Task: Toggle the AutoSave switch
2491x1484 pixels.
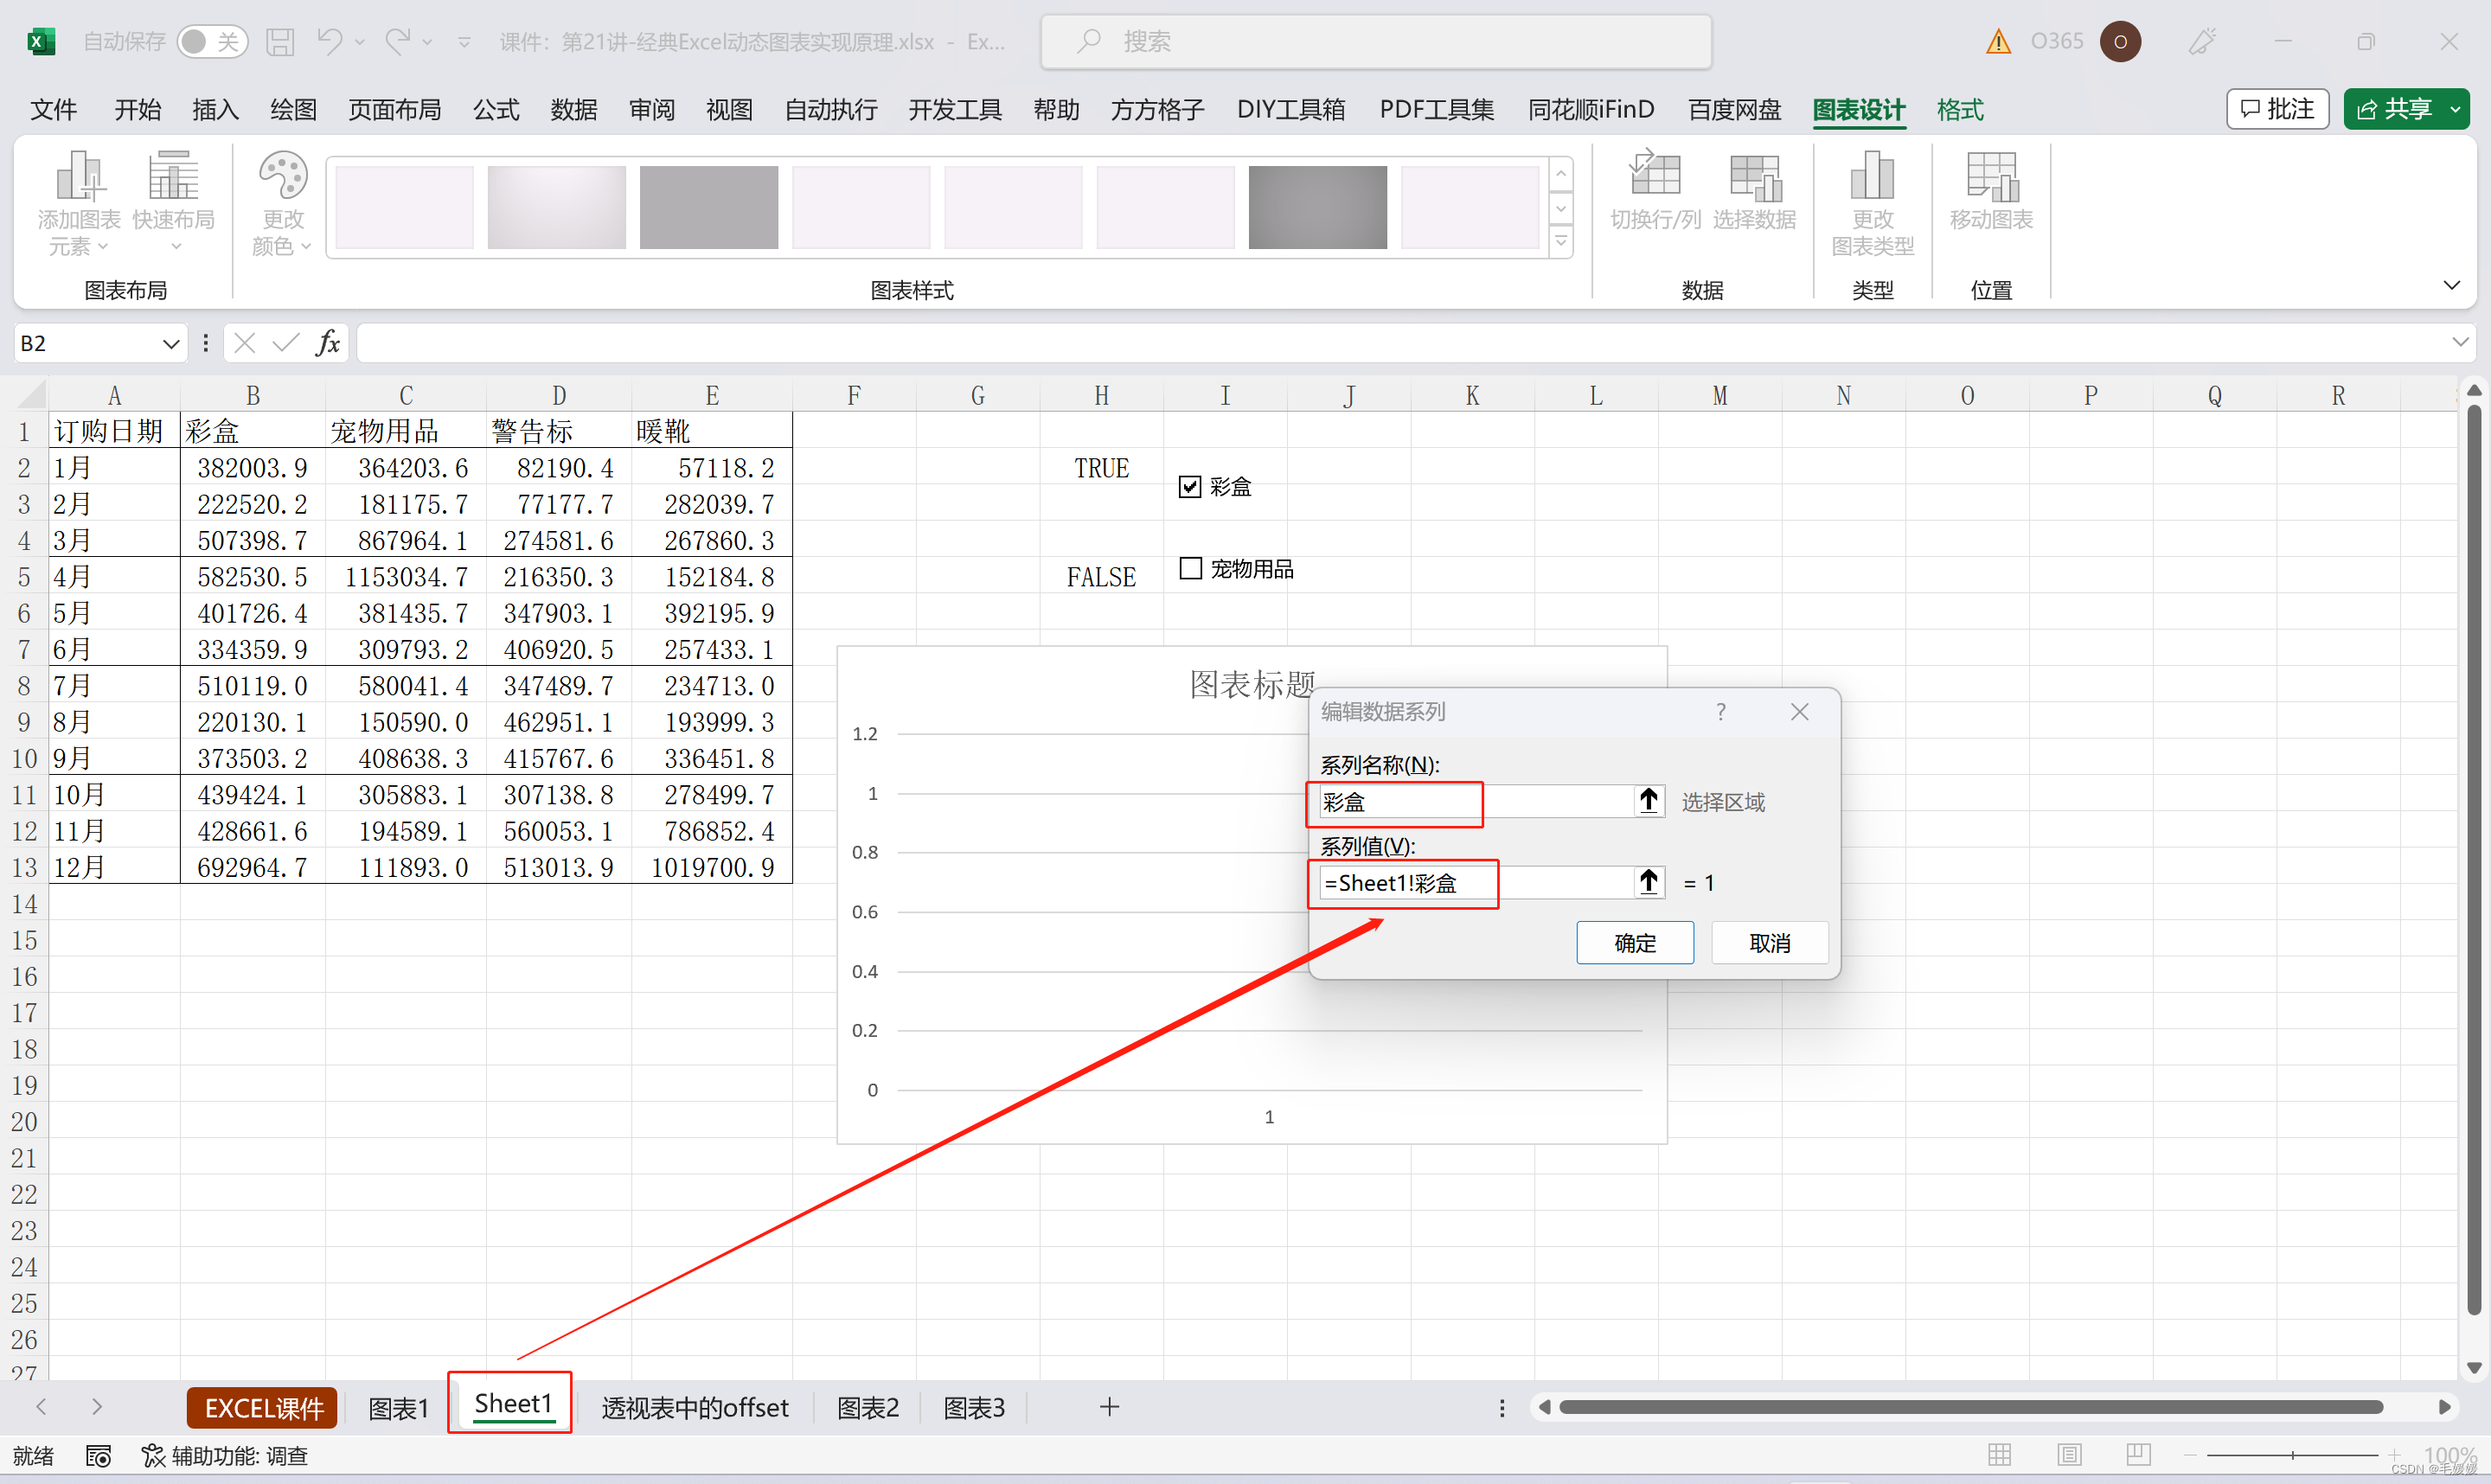Action: click(212, 41)
